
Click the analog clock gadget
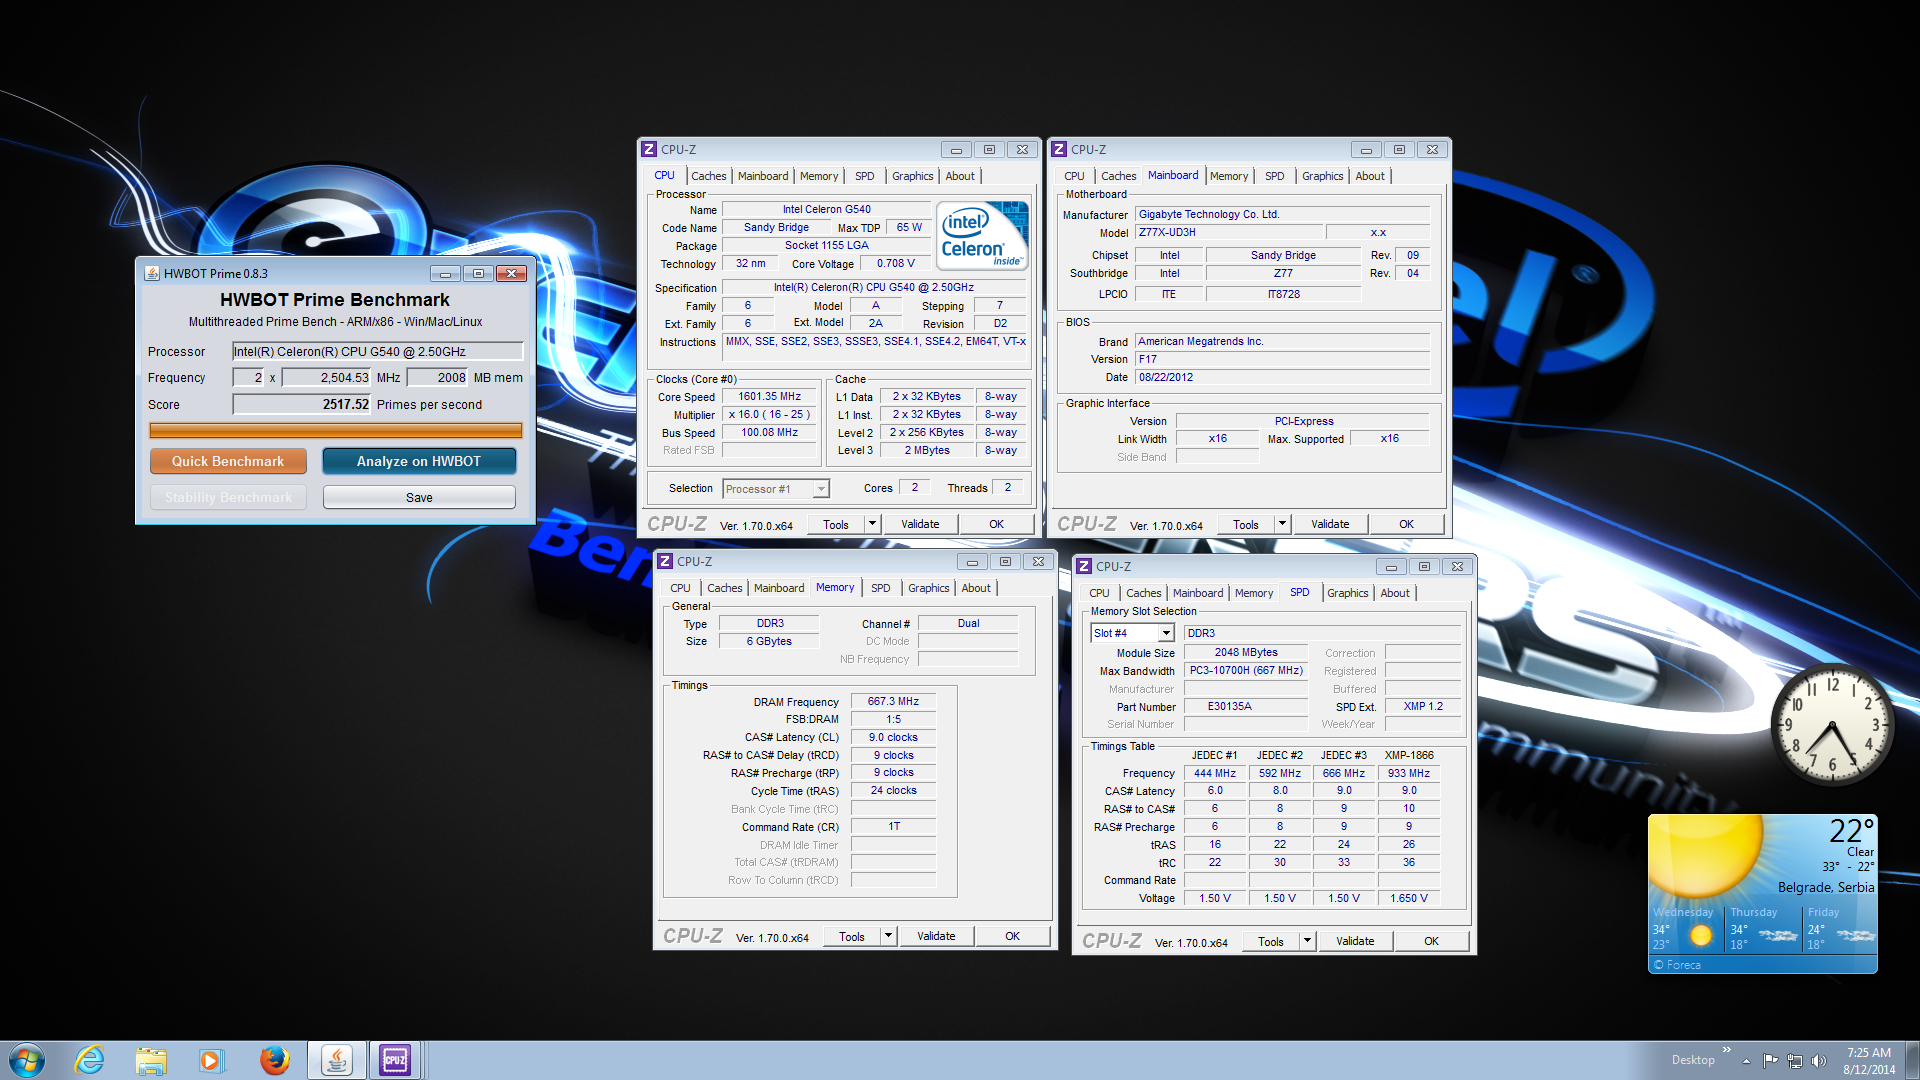click(x=1831, y=726)
